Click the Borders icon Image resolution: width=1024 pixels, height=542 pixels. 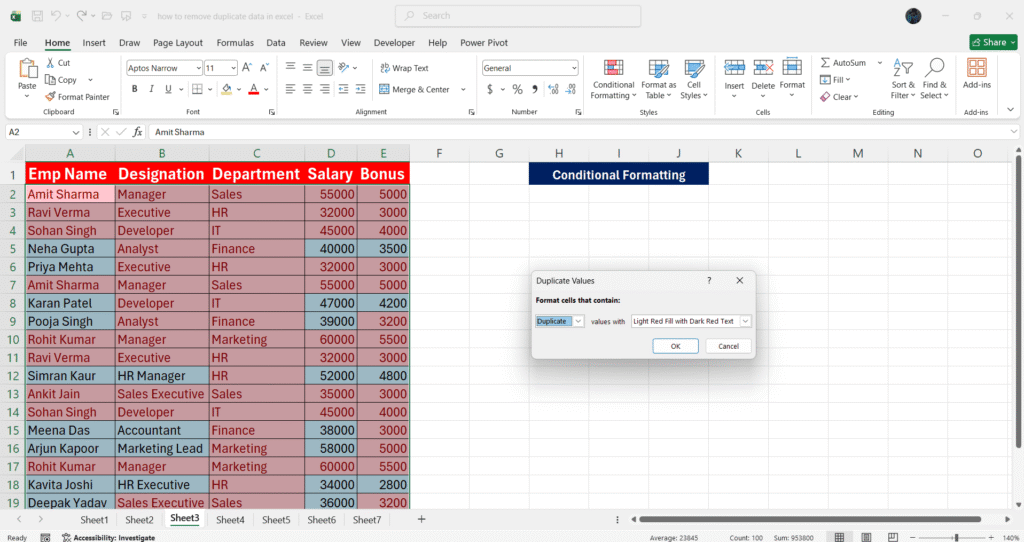click(x=197, y=89)
